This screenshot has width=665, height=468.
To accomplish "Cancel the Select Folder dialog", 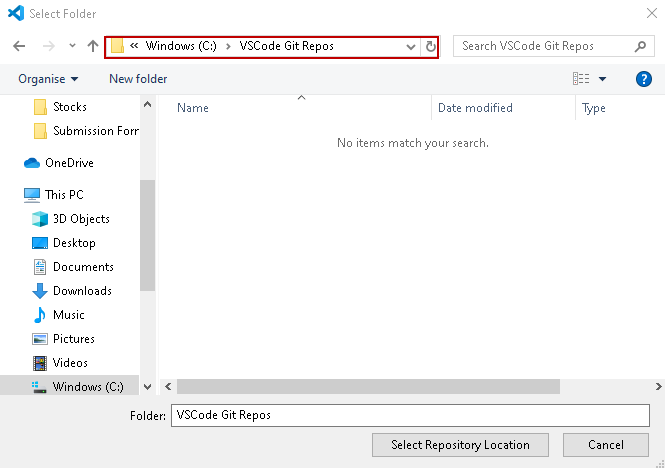I will point(606,445).
